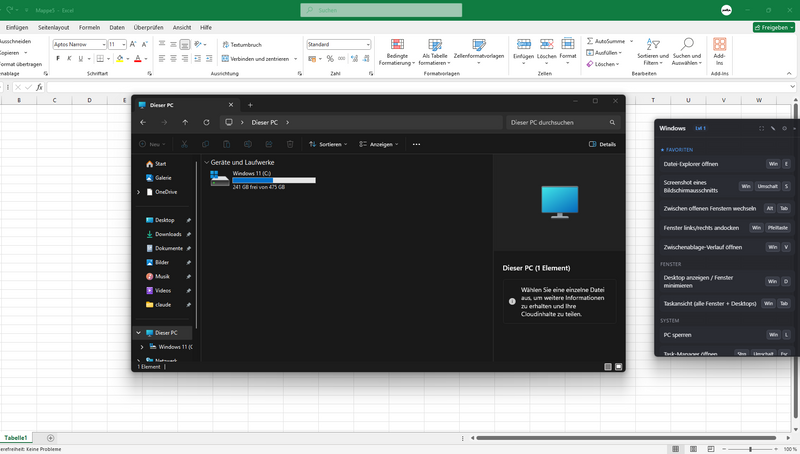Open Suchen und Auswählen menu
Viewport: 800px width, 454px height.
coord(687,52)
